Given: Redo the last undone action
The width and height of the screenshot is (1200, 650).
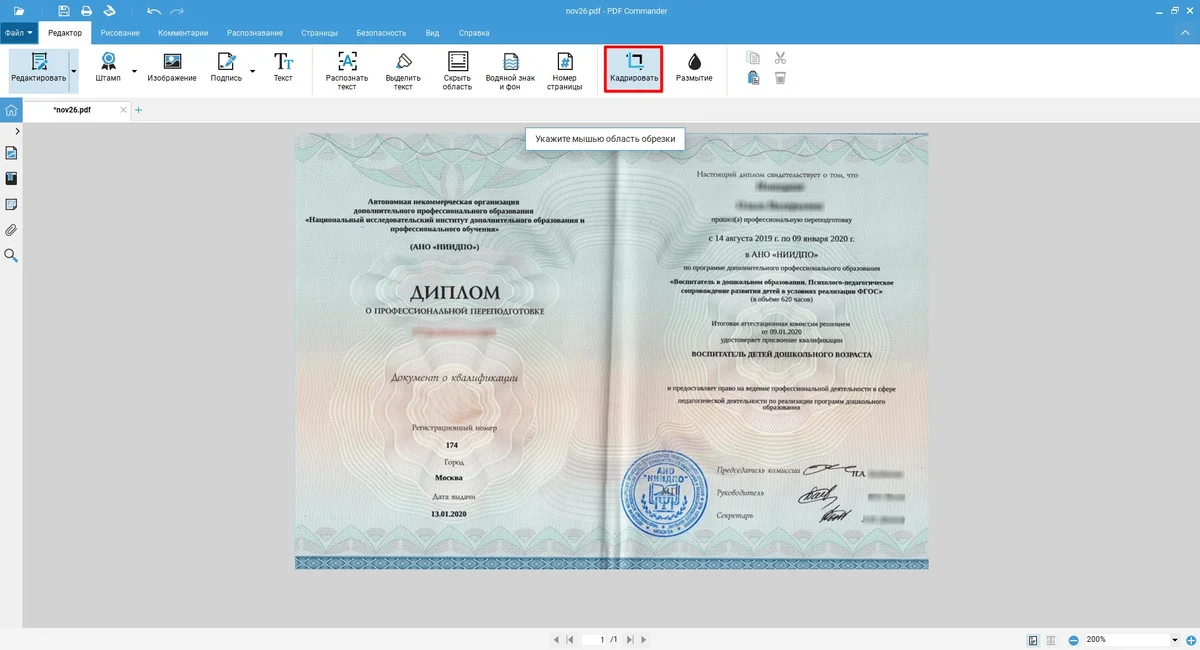Looking at the screenshot, I should coord(177,11).
